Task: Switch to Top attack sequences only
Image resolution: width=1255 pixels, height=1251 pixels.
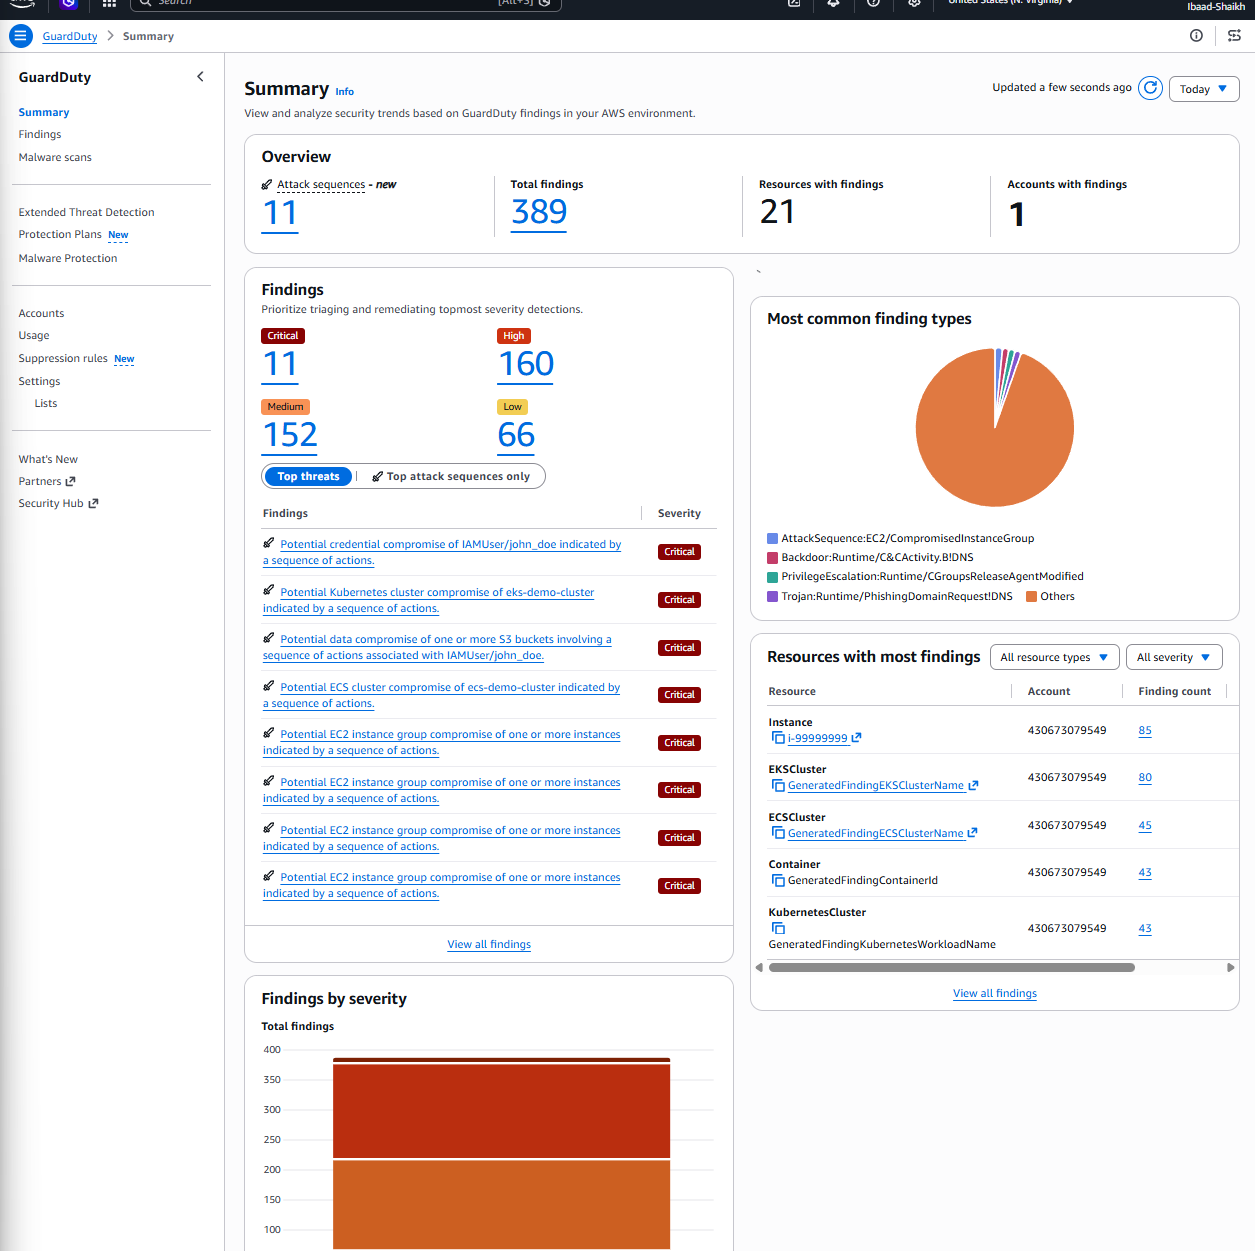Action: (x=451, y=477)
